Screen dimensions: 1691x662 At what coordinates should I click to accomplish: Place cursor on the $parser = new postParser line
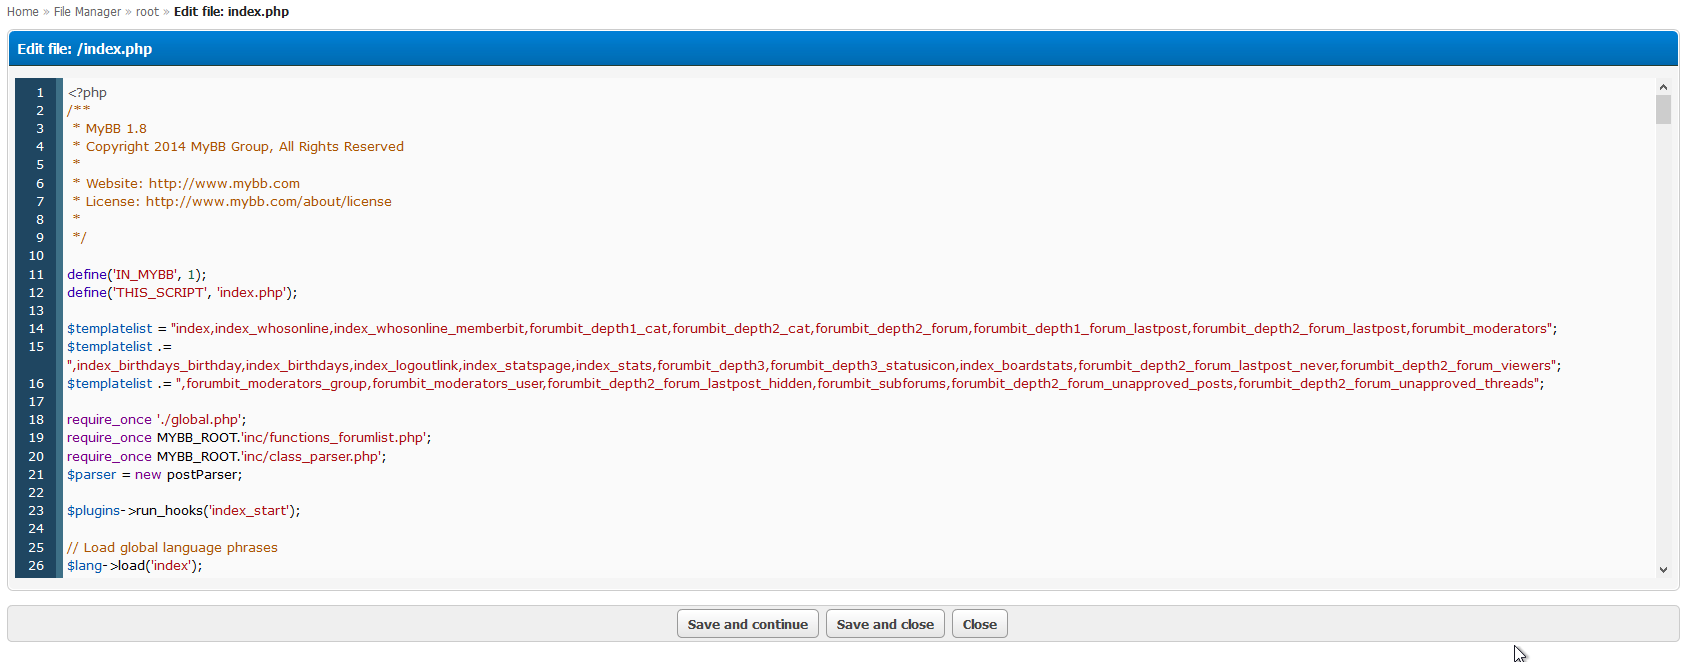pyautogui.click(x=154, y=475)
